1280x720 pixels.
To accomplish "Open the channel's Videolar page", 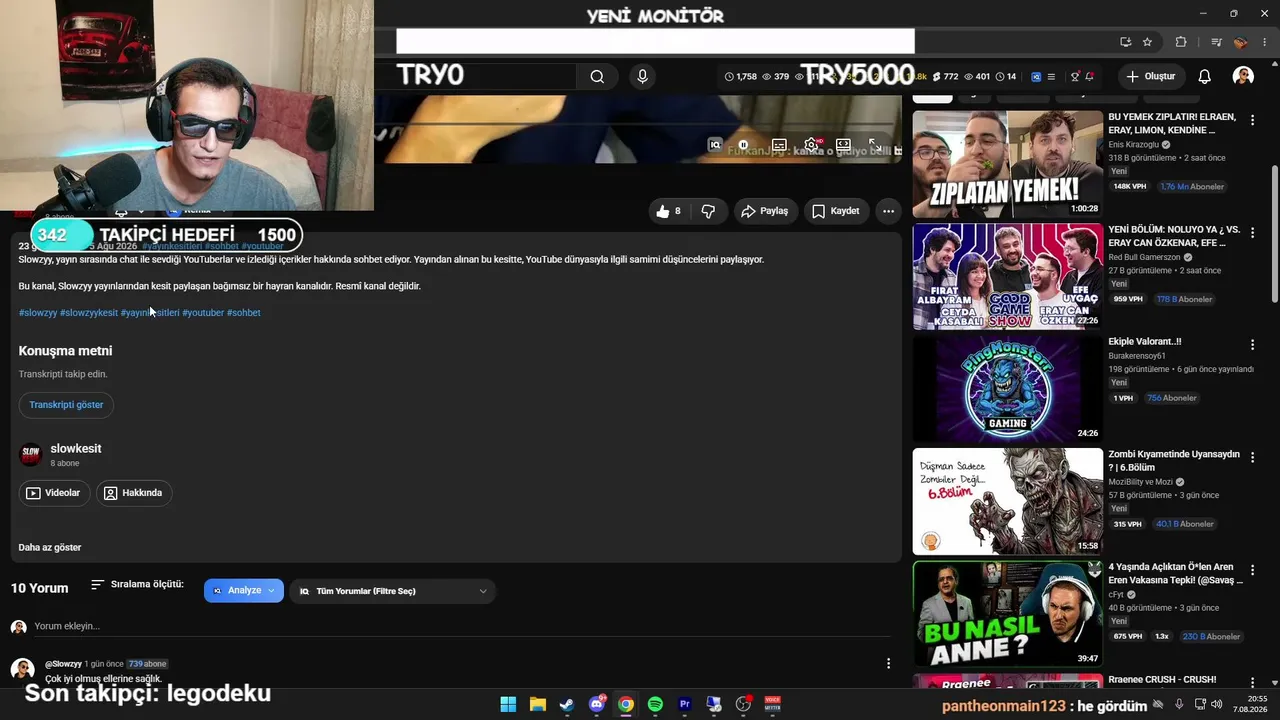I will click(x=55, y=493).
